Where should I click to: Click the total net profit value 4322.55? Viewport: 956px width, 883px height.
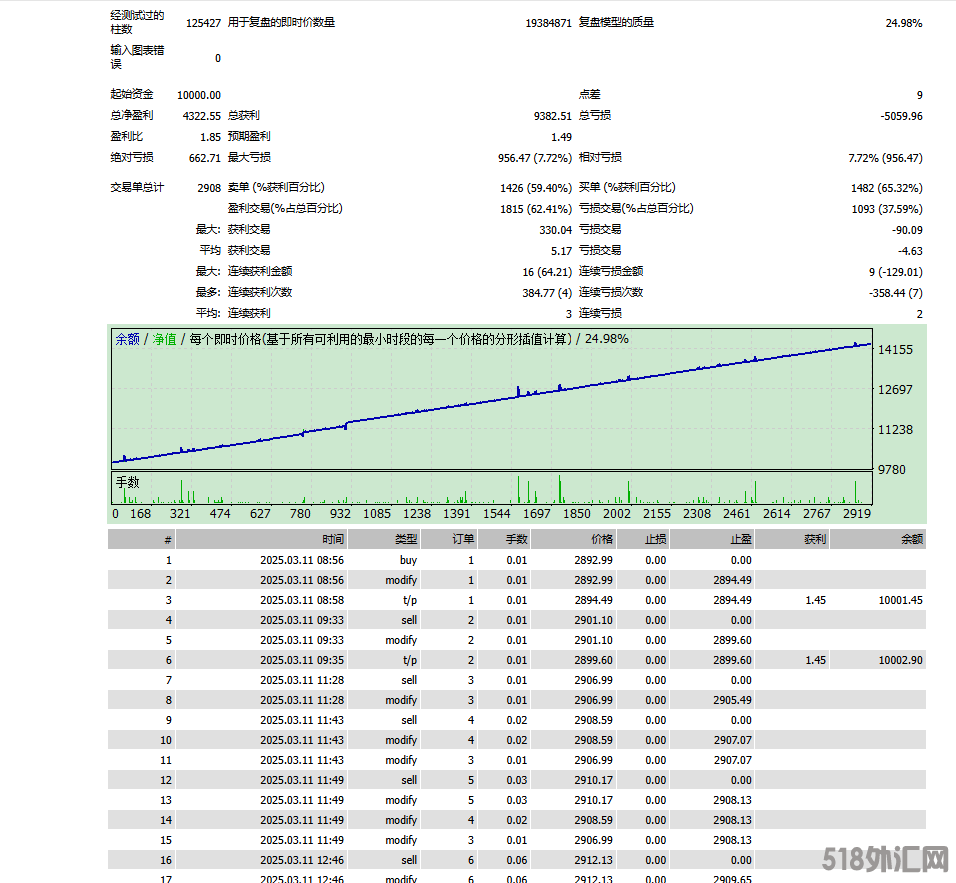[x=201, y=116]
